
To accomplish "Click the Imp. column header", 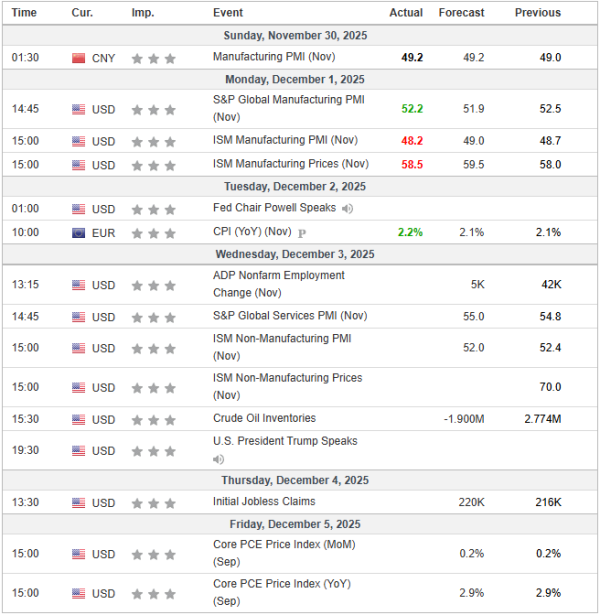I will tap(142, 13).
